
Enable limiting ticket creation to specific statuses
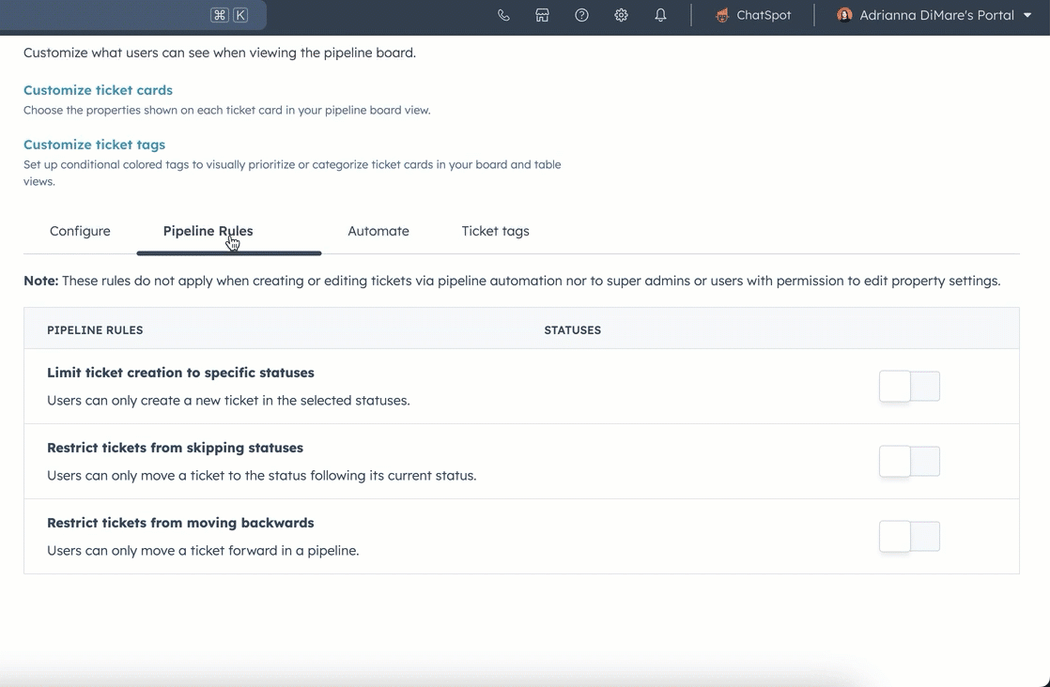pos(909,386)
